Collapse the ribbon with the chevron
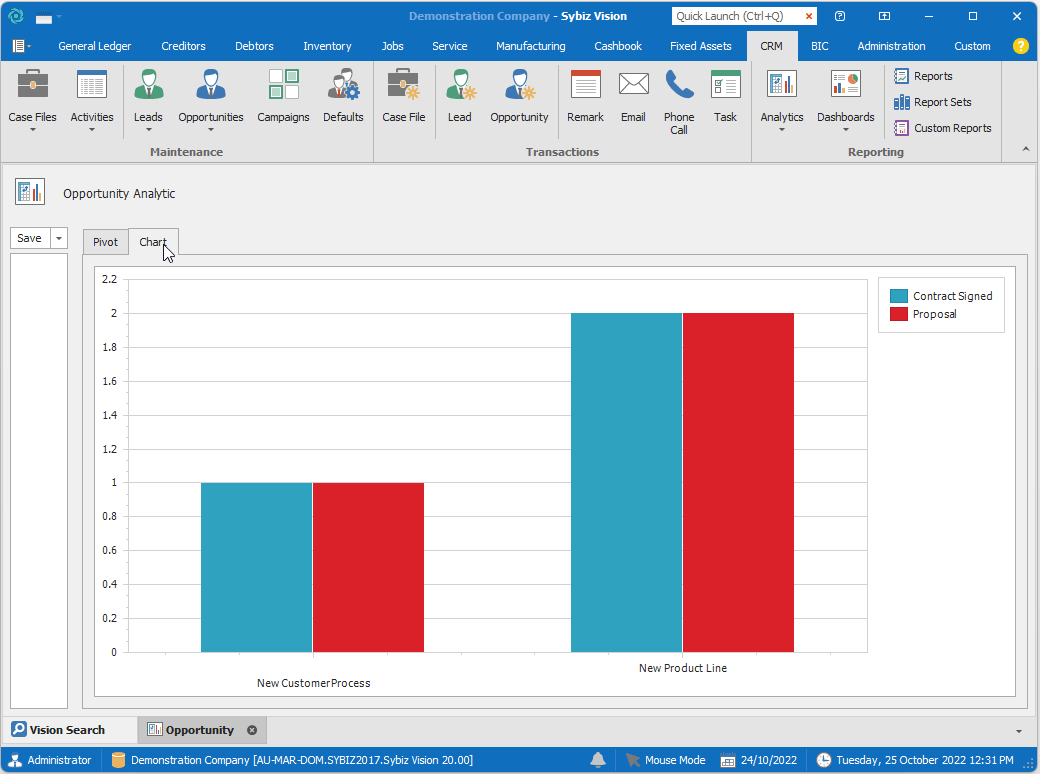The width and height of the screenshot is (1040, 774). point(1024,149)
